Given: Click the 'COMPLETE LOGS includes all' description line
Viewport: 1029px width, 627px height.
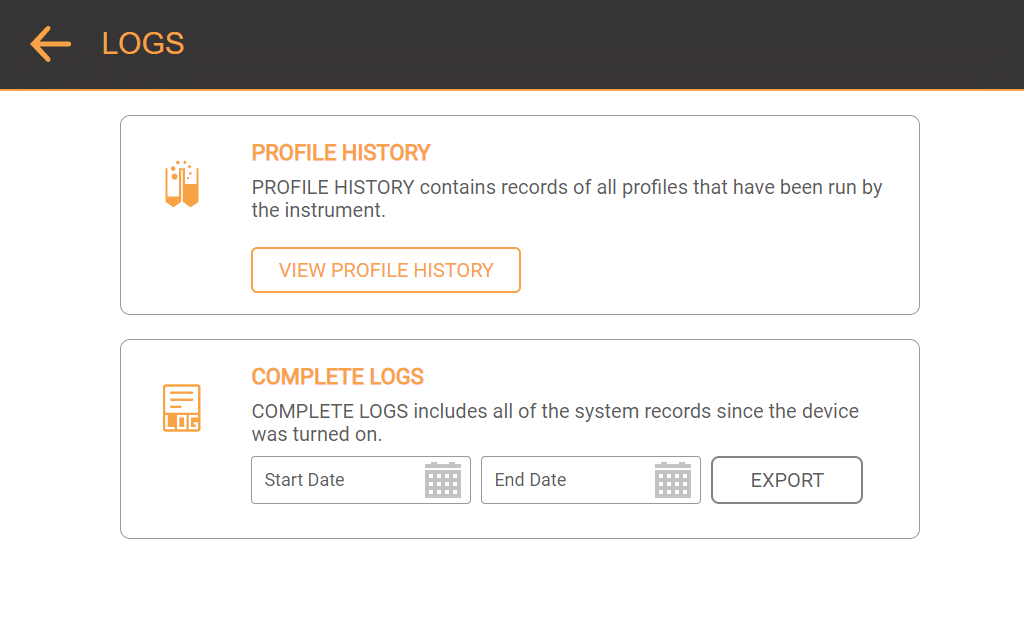Looking at the screenshot, I should (555, 412).
